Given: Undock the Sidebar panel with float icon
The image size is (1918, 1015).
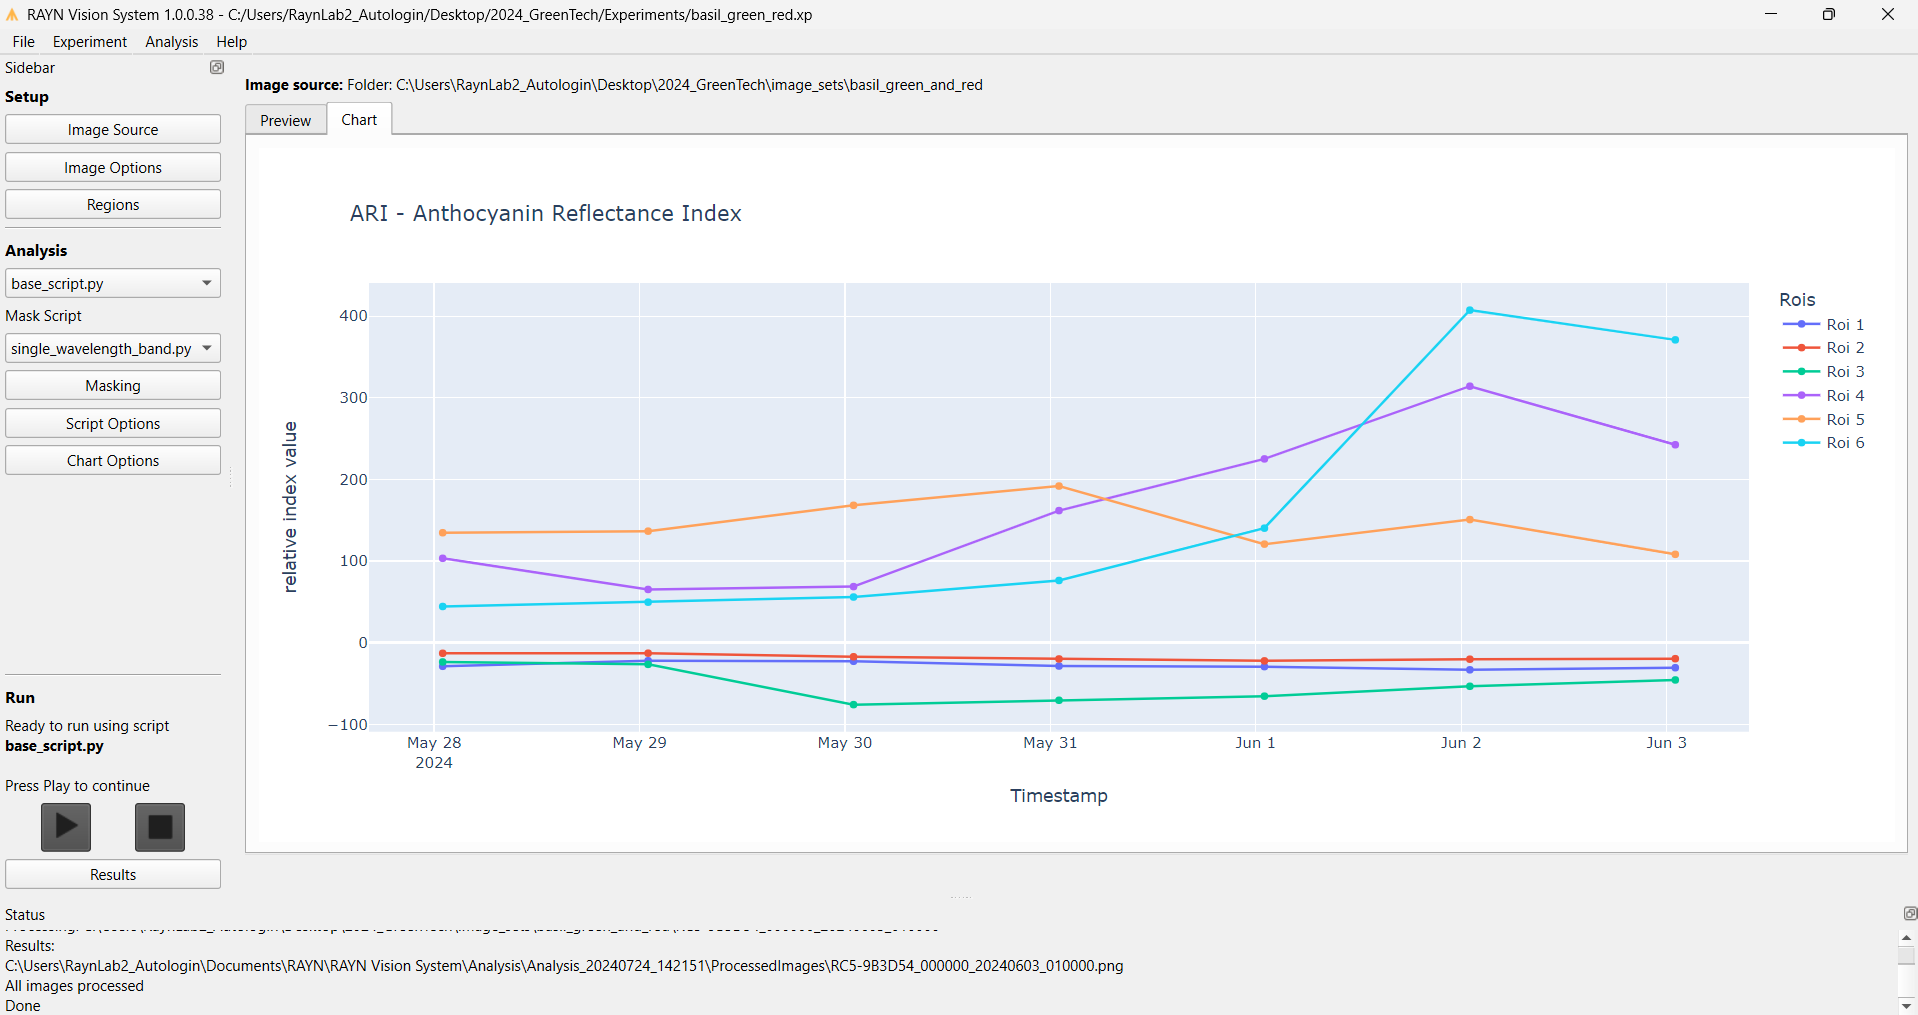Looking at the screenshot, I should pyautogui.click(x=217, y=67).
